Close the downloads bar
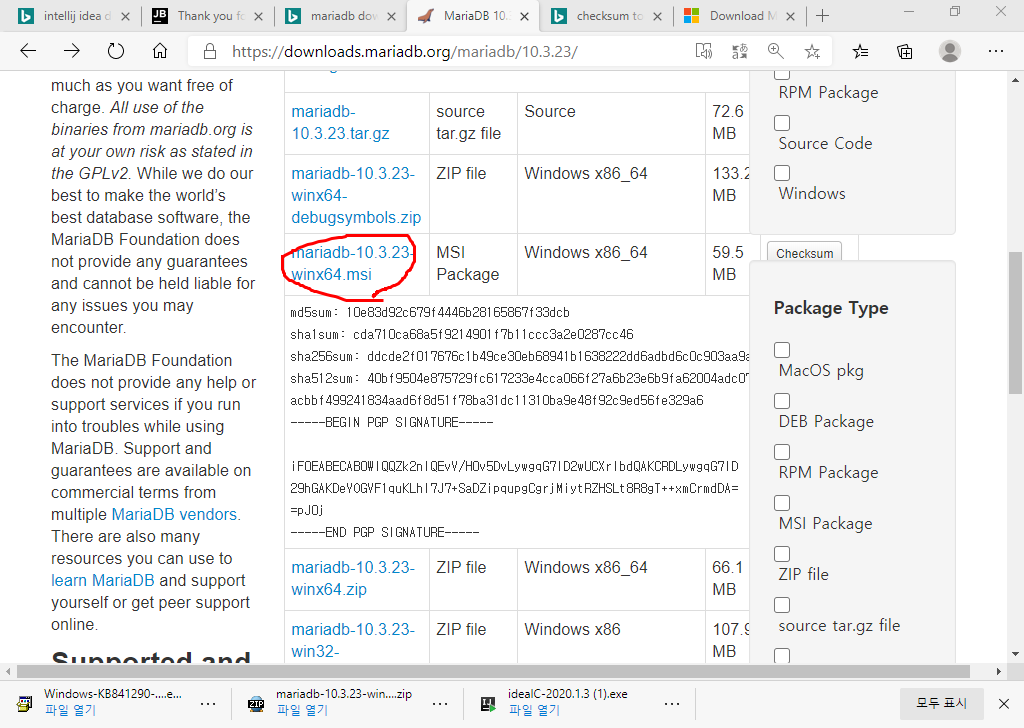The height and width of the screenshot is (728, 1024). coord(1004,703)
